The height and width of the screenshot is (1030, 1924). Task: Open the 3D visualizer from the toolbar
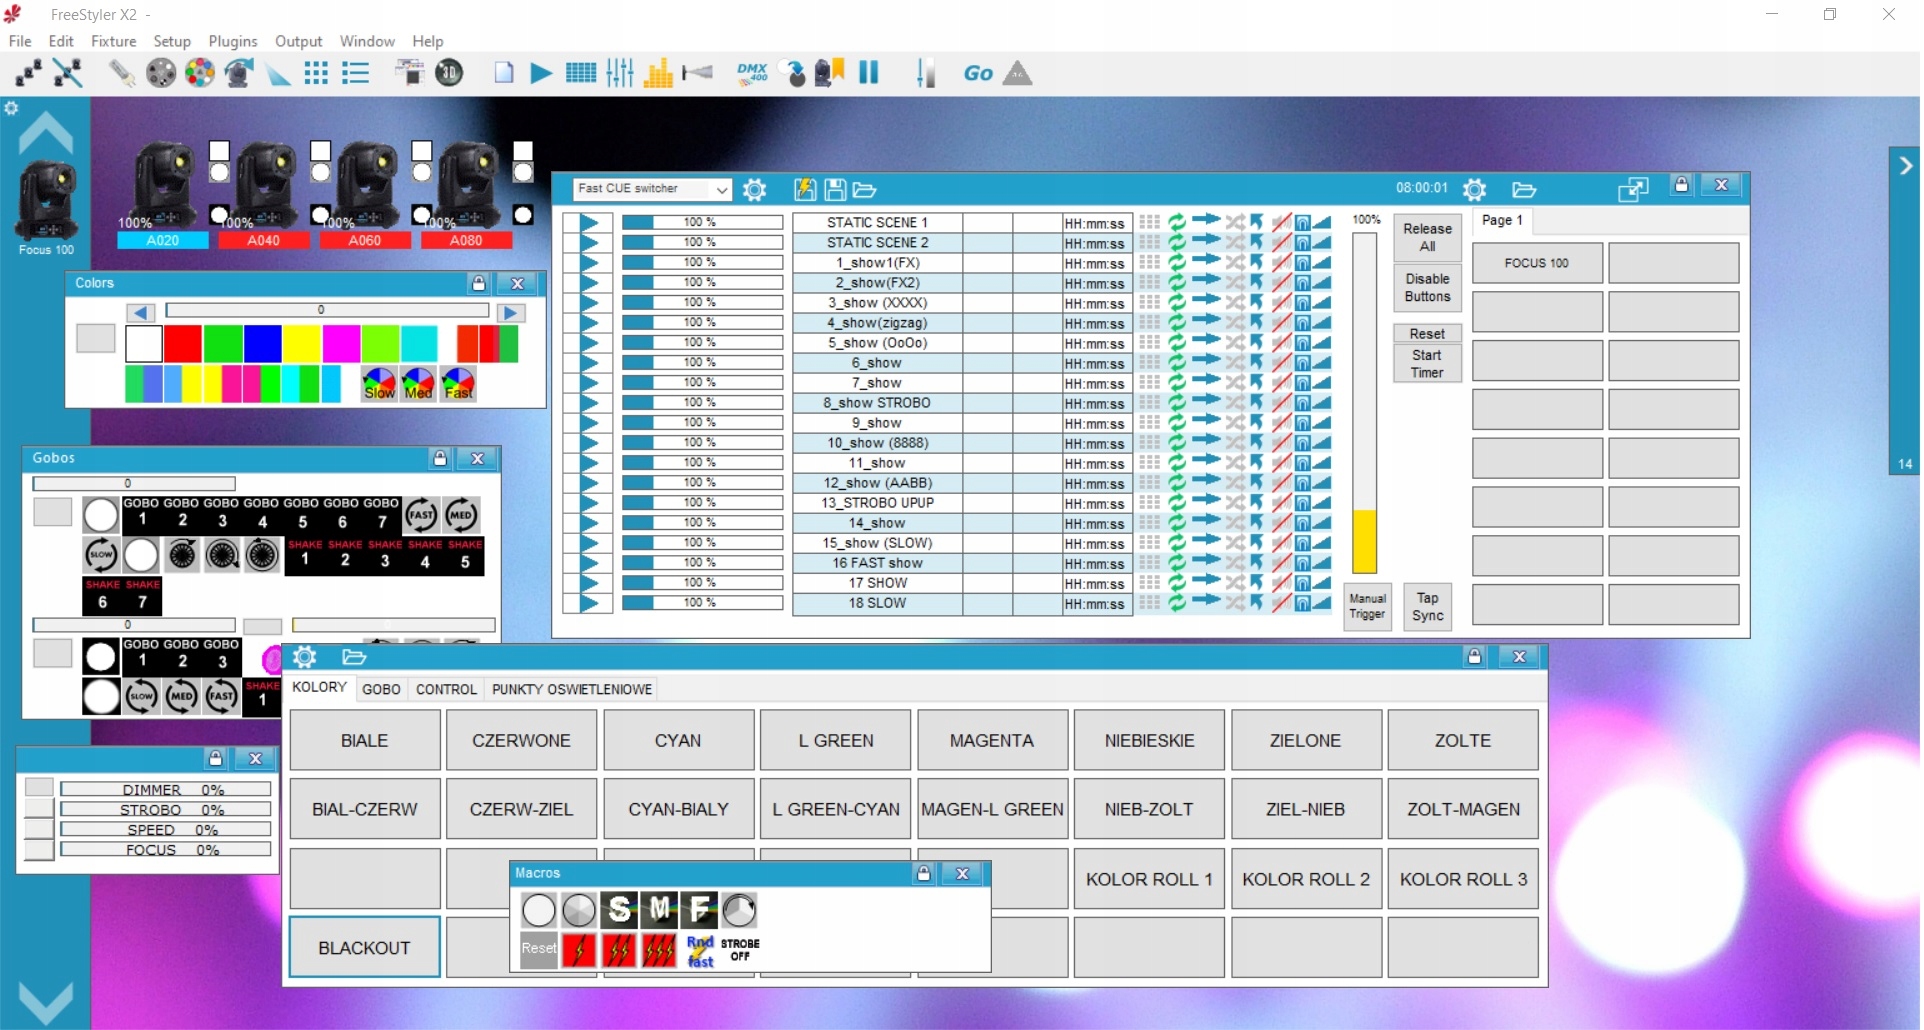click(x=450, y=73)
